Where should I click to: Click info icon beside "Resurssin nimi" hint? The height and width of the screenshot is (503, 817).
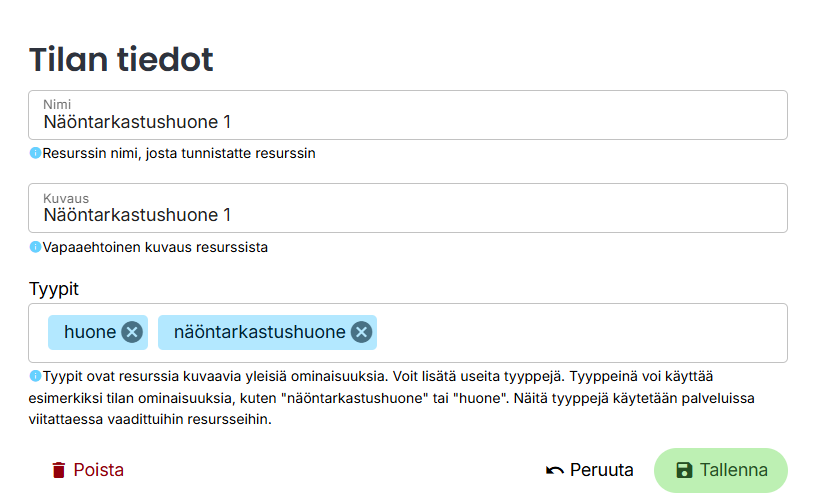[x=35, y=153]
